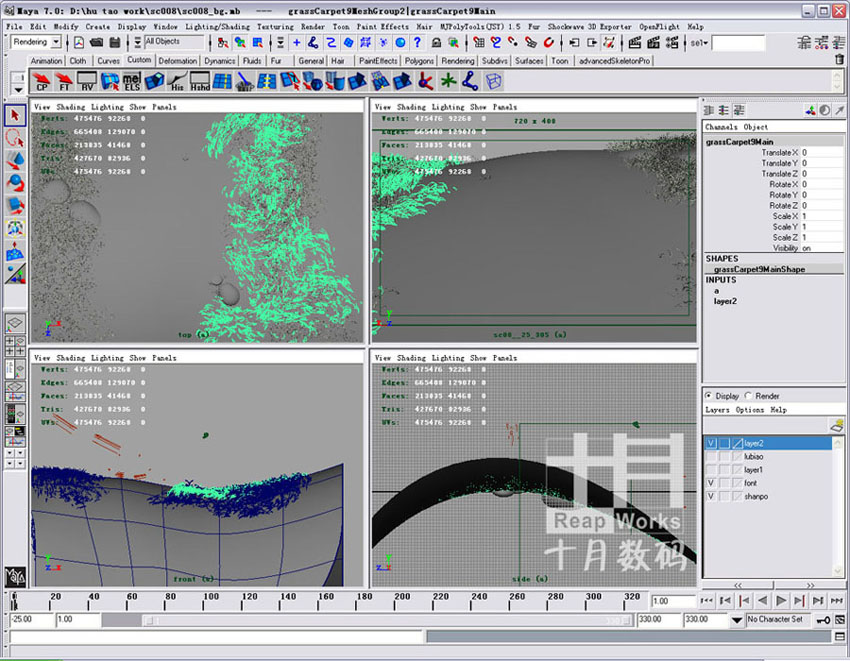Select the grassCarpet9MainShape node
850x661 pixels.
tap(759, 269)
